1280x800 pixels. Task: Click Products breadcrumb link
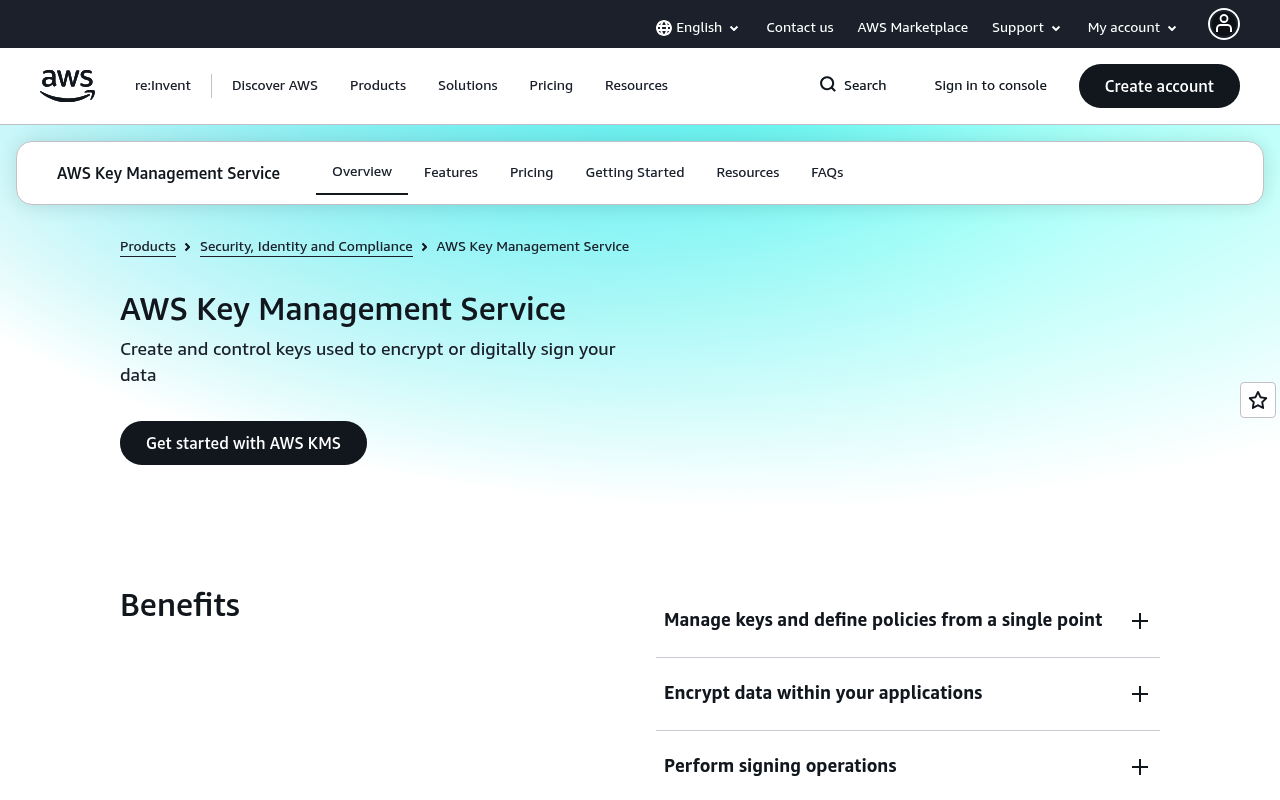pos(148,247)
